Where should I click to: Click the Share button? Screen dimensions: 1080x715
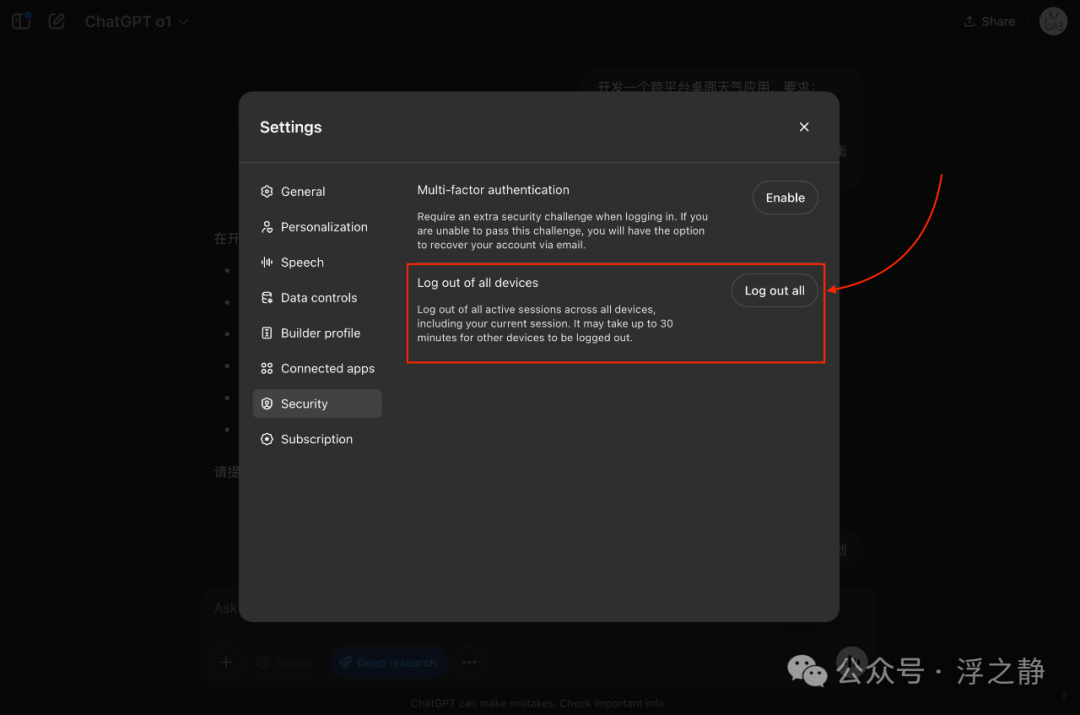tap(989, 21)
